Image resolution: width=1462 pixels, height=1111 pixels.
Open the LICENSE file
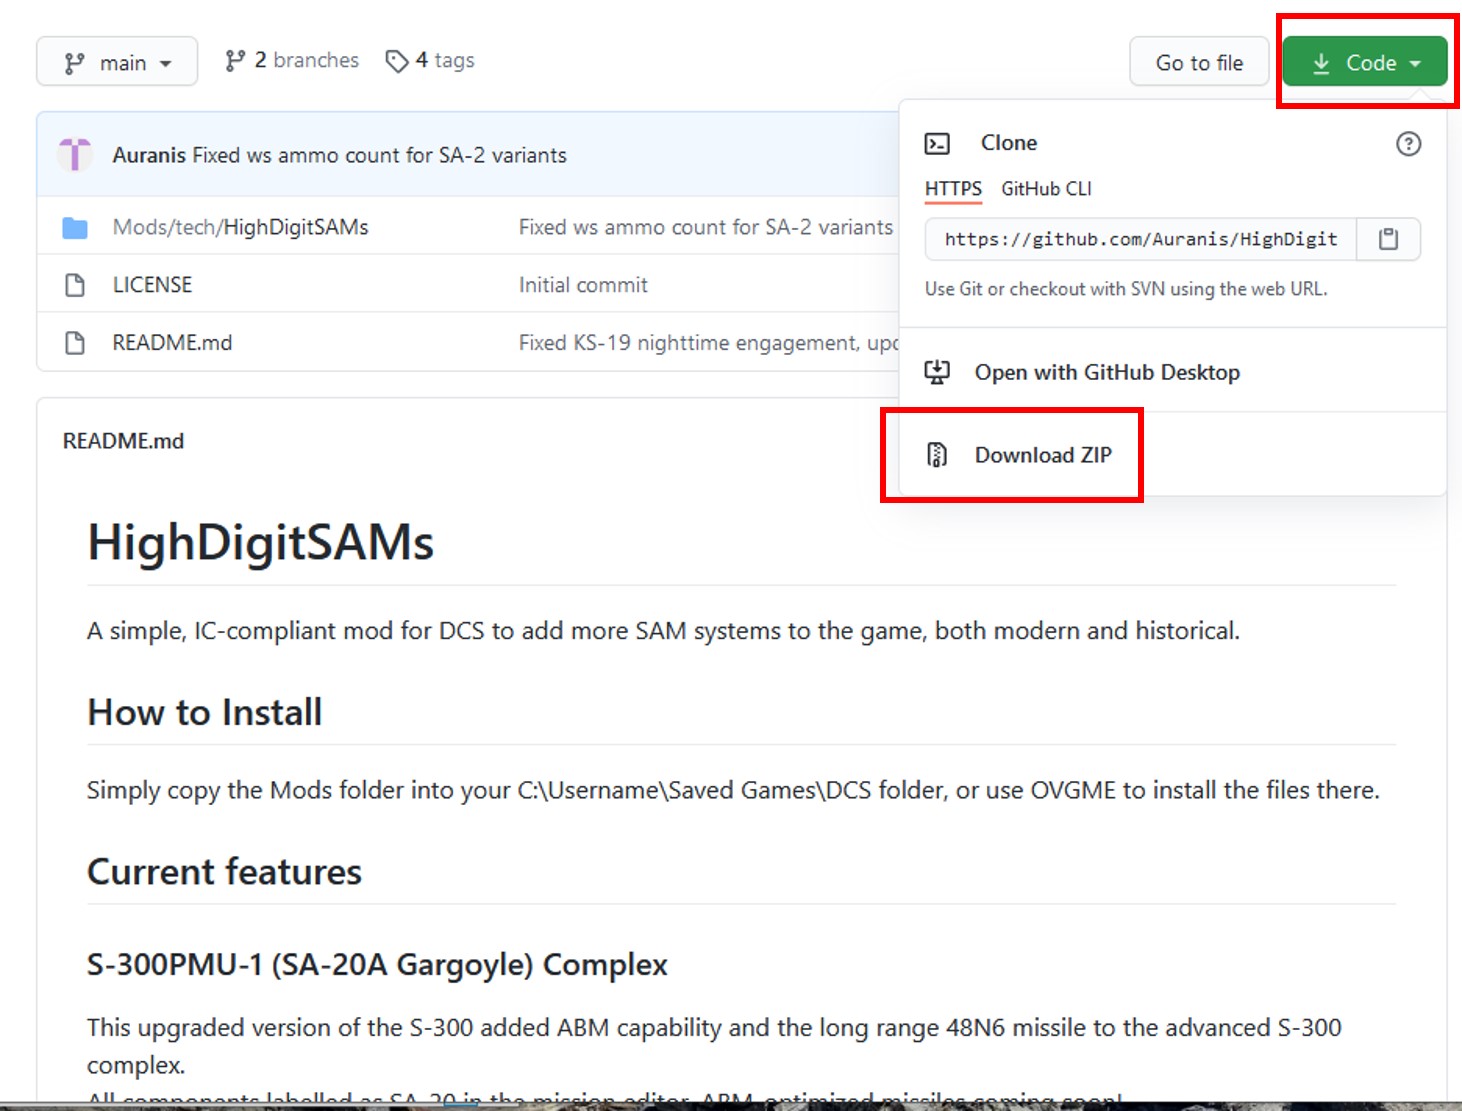(x=152, y=285)
